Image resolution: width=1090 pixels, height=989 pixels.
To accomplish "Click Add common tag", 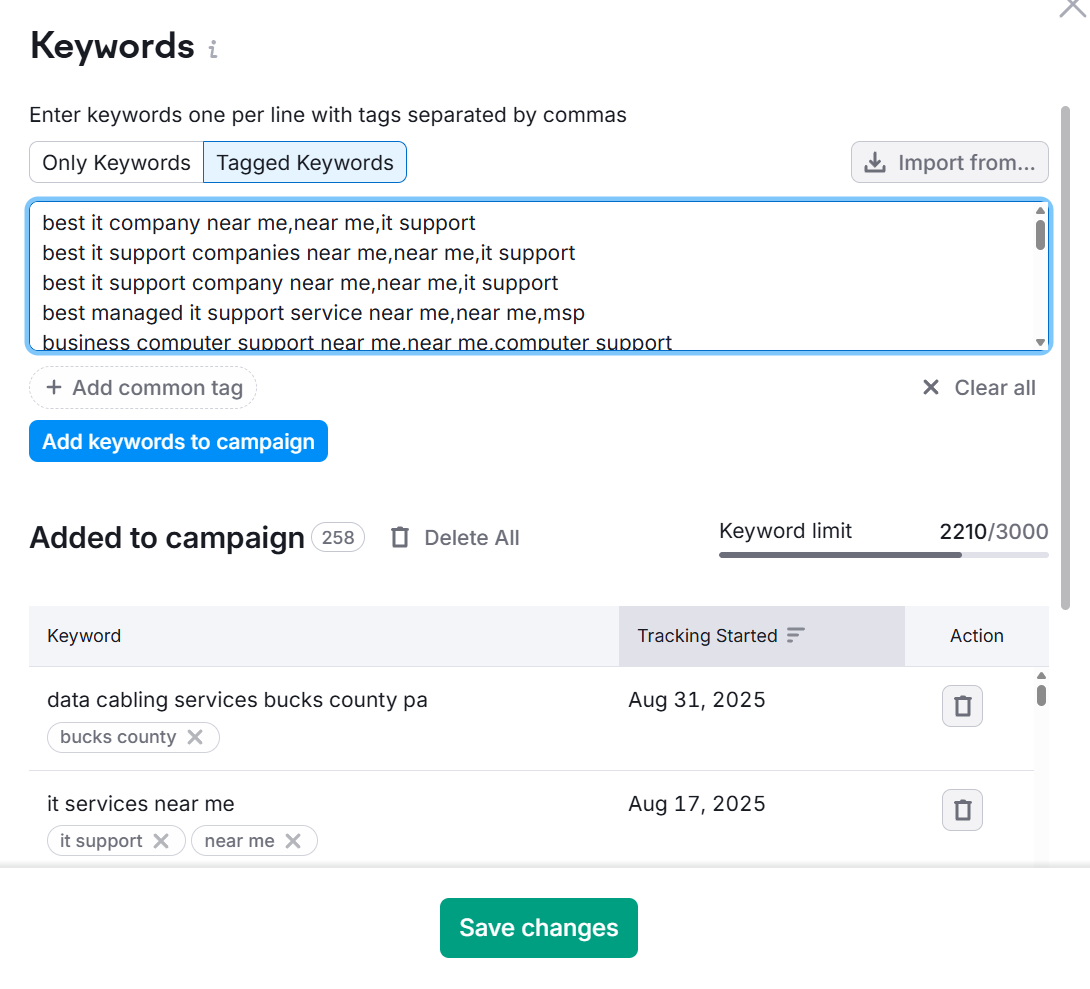I will tap(143, 388).
